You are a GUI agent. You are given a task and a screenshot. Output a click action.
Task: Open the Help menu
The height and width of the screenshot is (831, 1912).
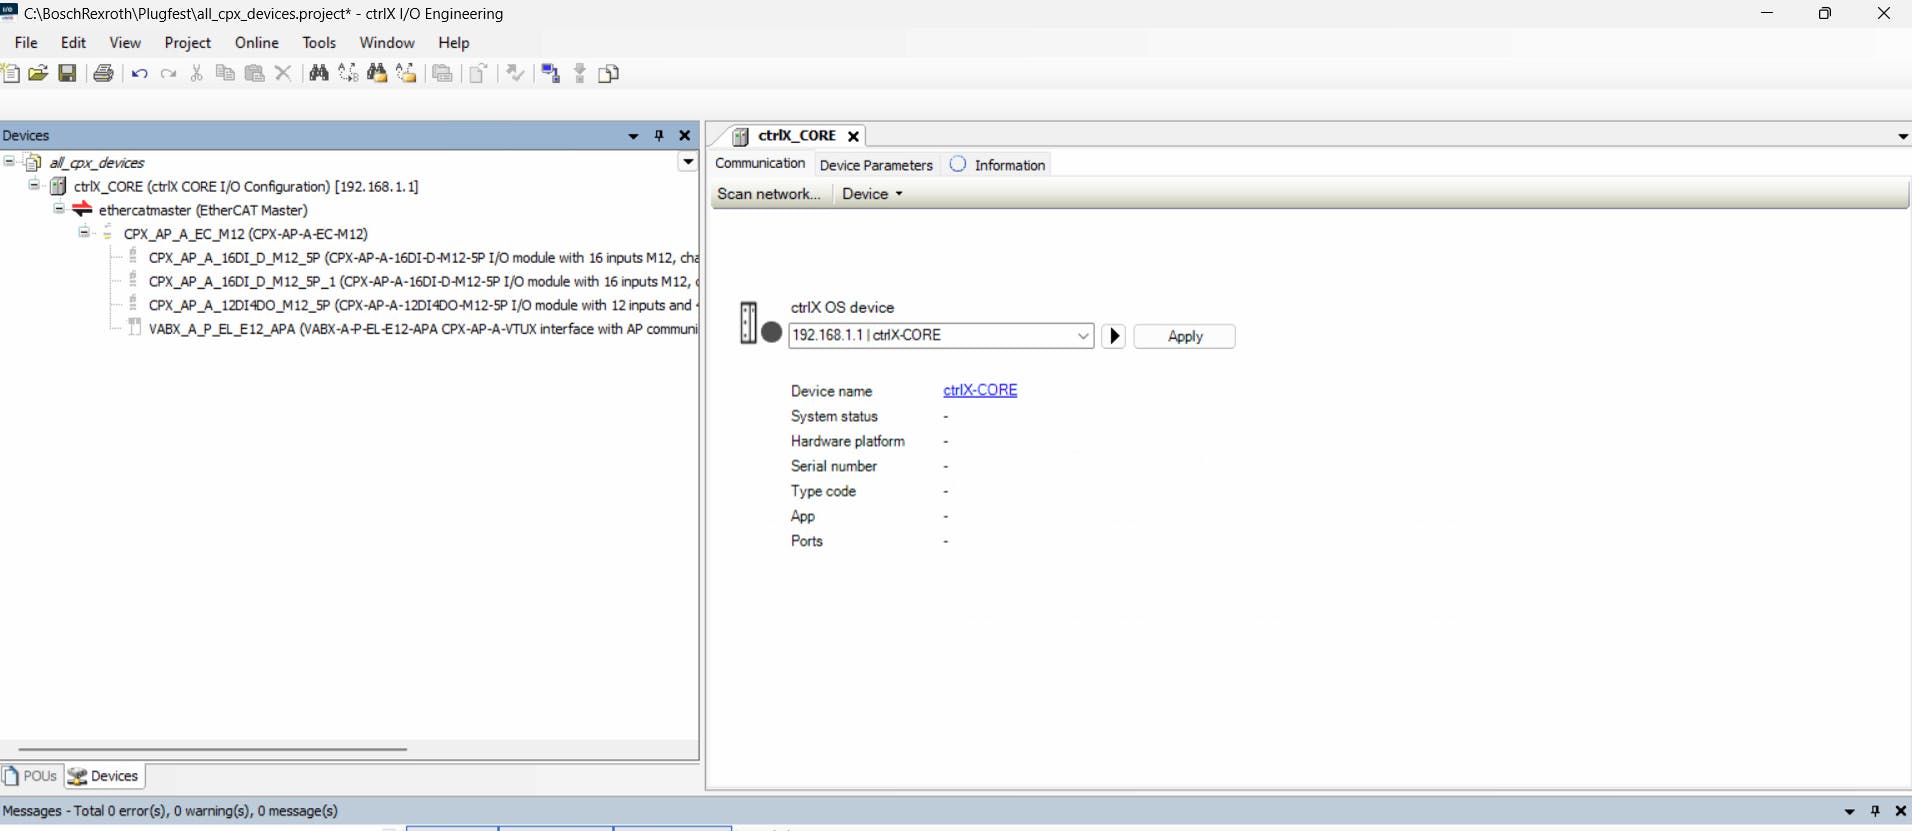453,43
